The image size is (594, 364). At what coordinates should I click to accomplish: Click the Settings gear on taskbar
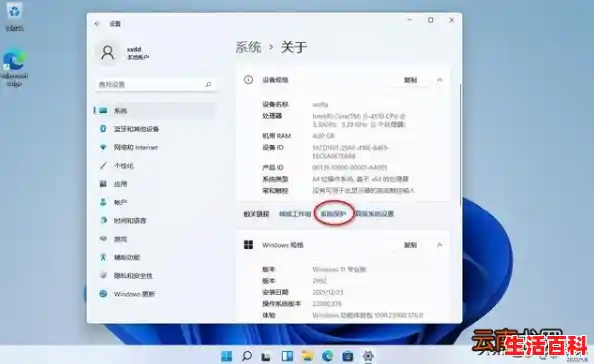[368, 356]
